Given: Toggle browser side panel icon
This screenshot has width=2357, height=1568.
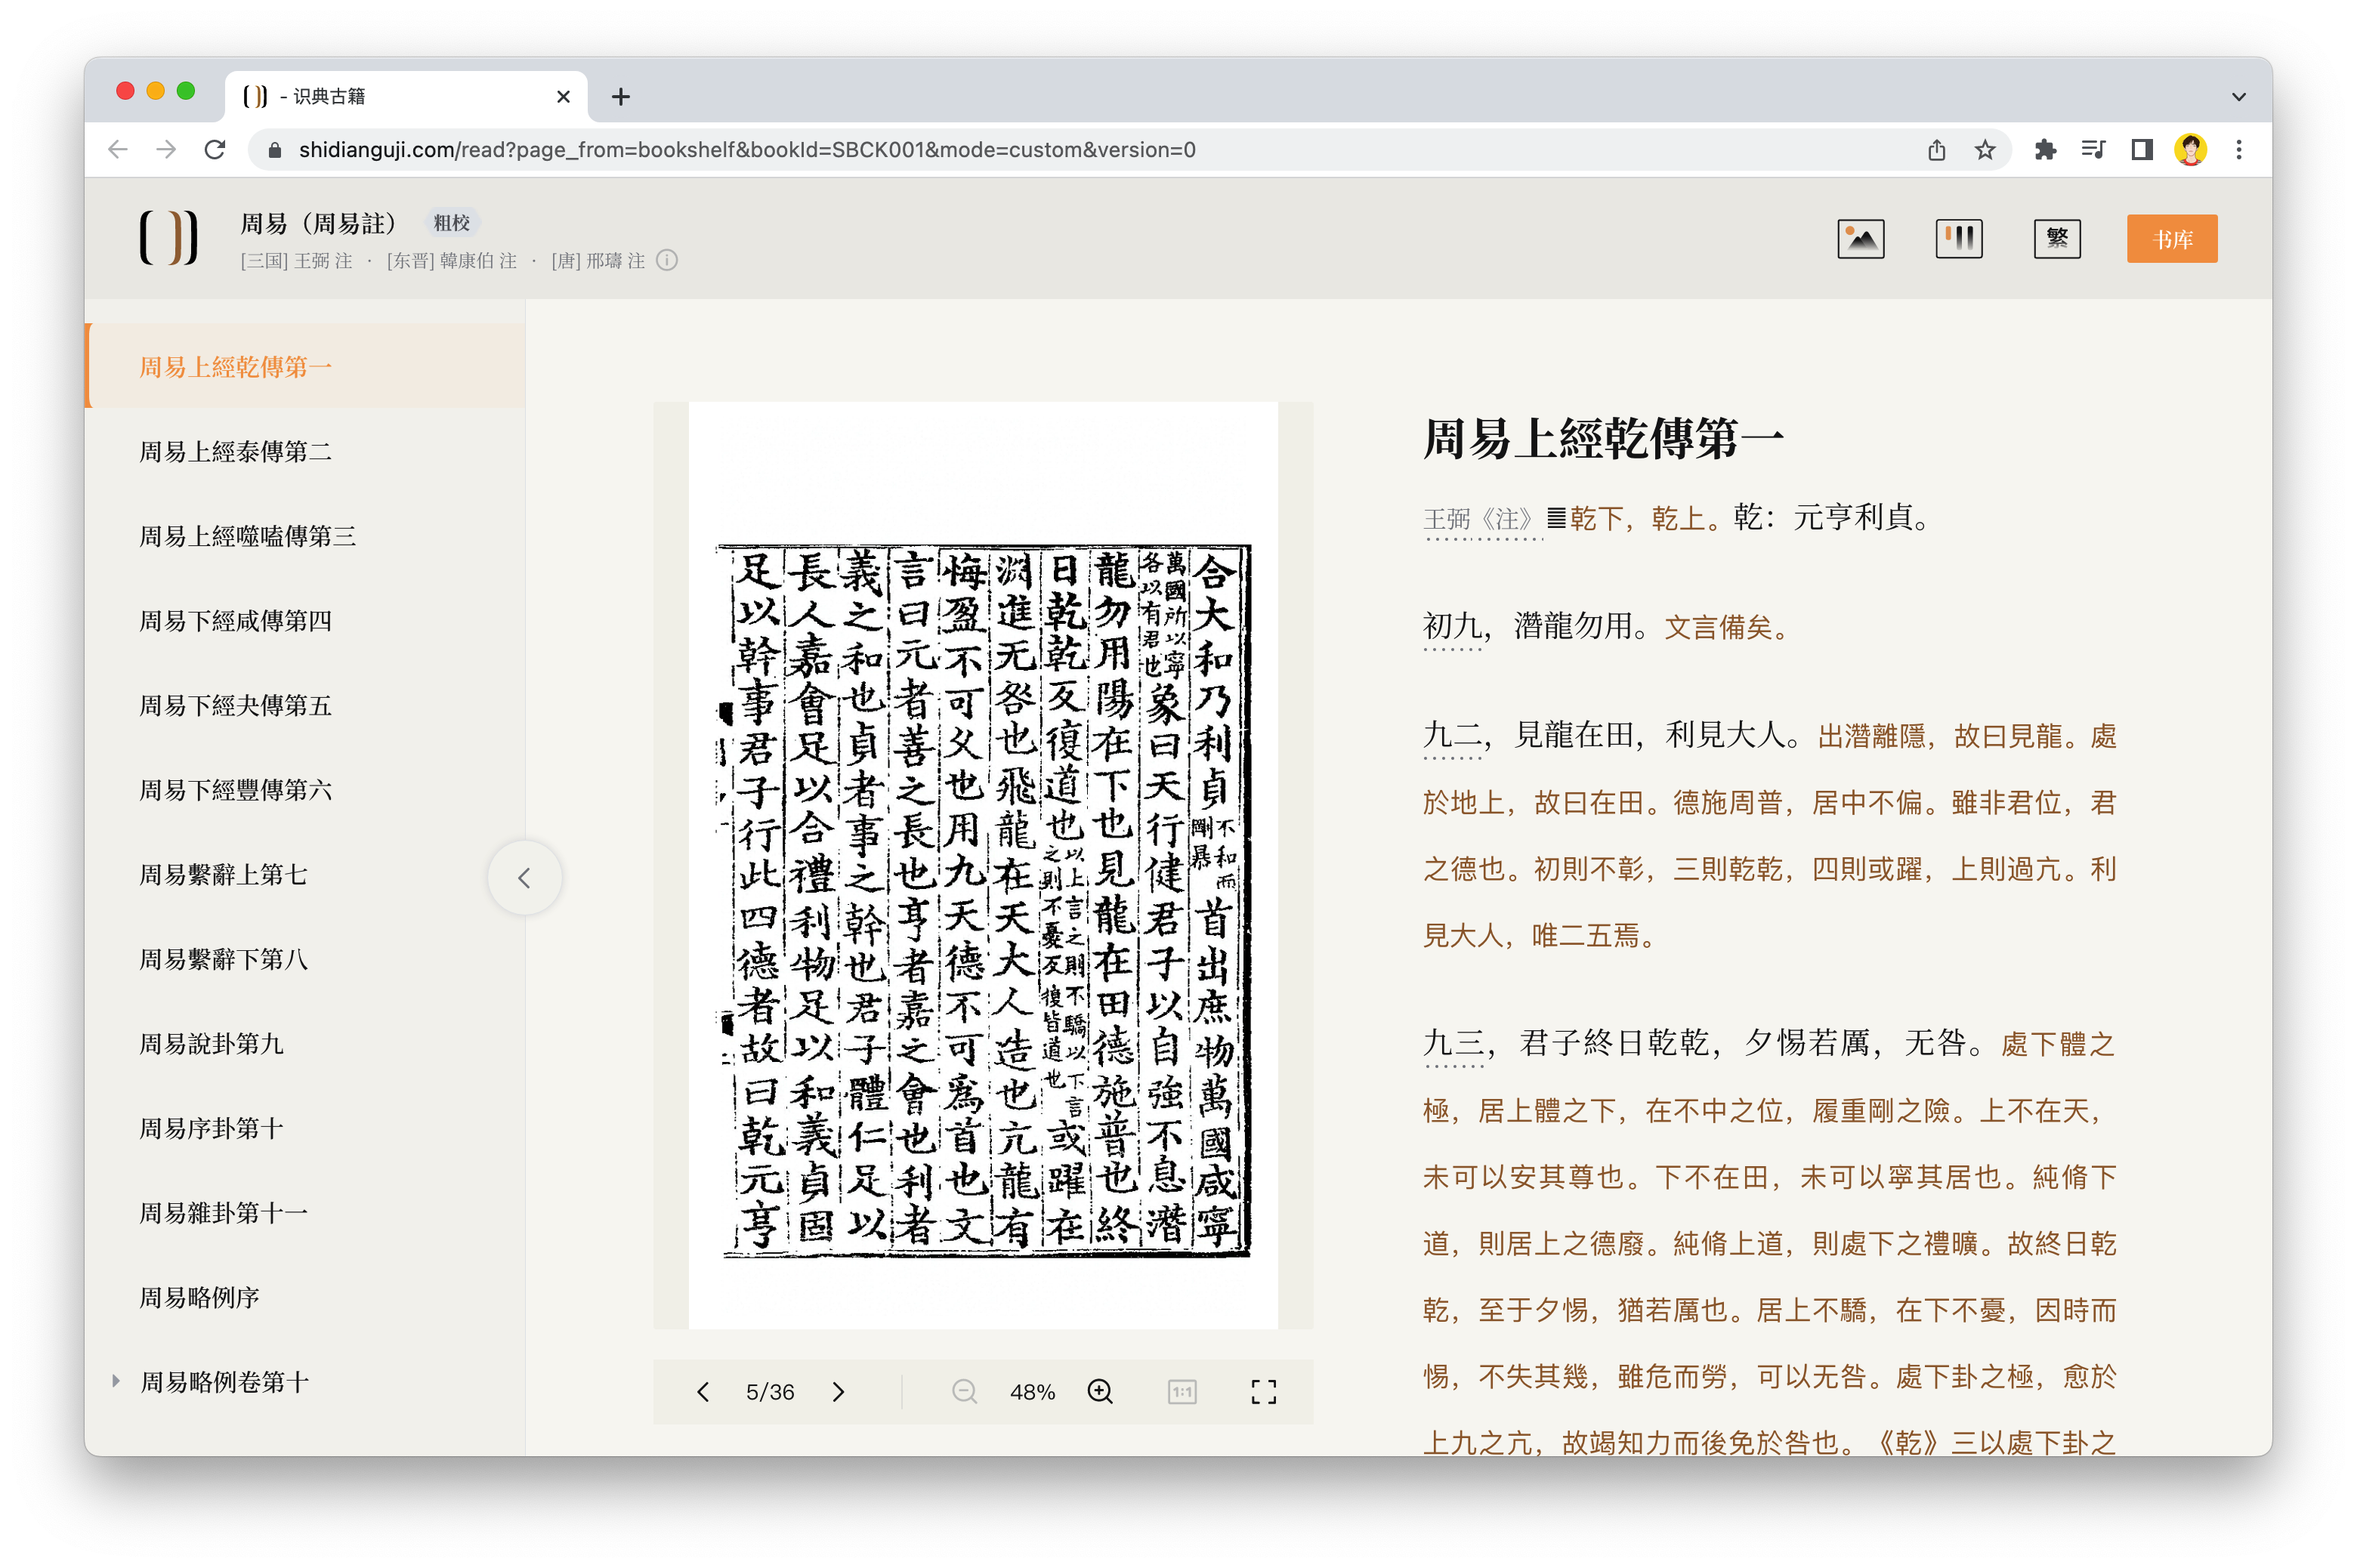Looking at the screenshot, I should (x=2141, y=150).
